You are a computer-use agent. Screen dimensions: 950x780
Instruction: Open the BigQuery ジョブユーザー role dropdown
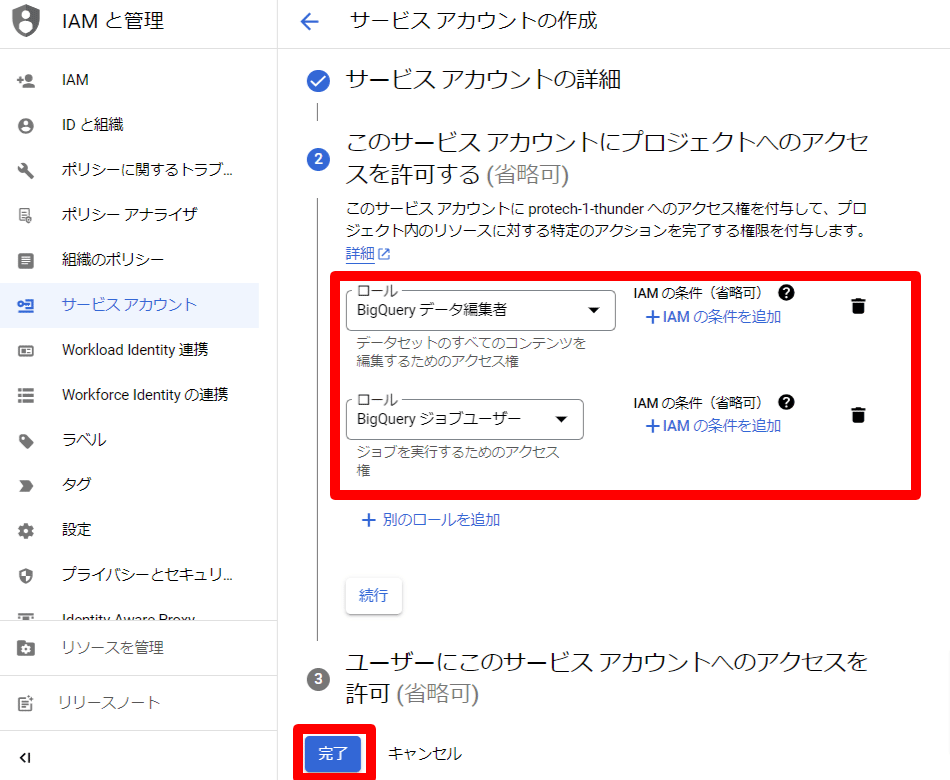pos(465,419)
